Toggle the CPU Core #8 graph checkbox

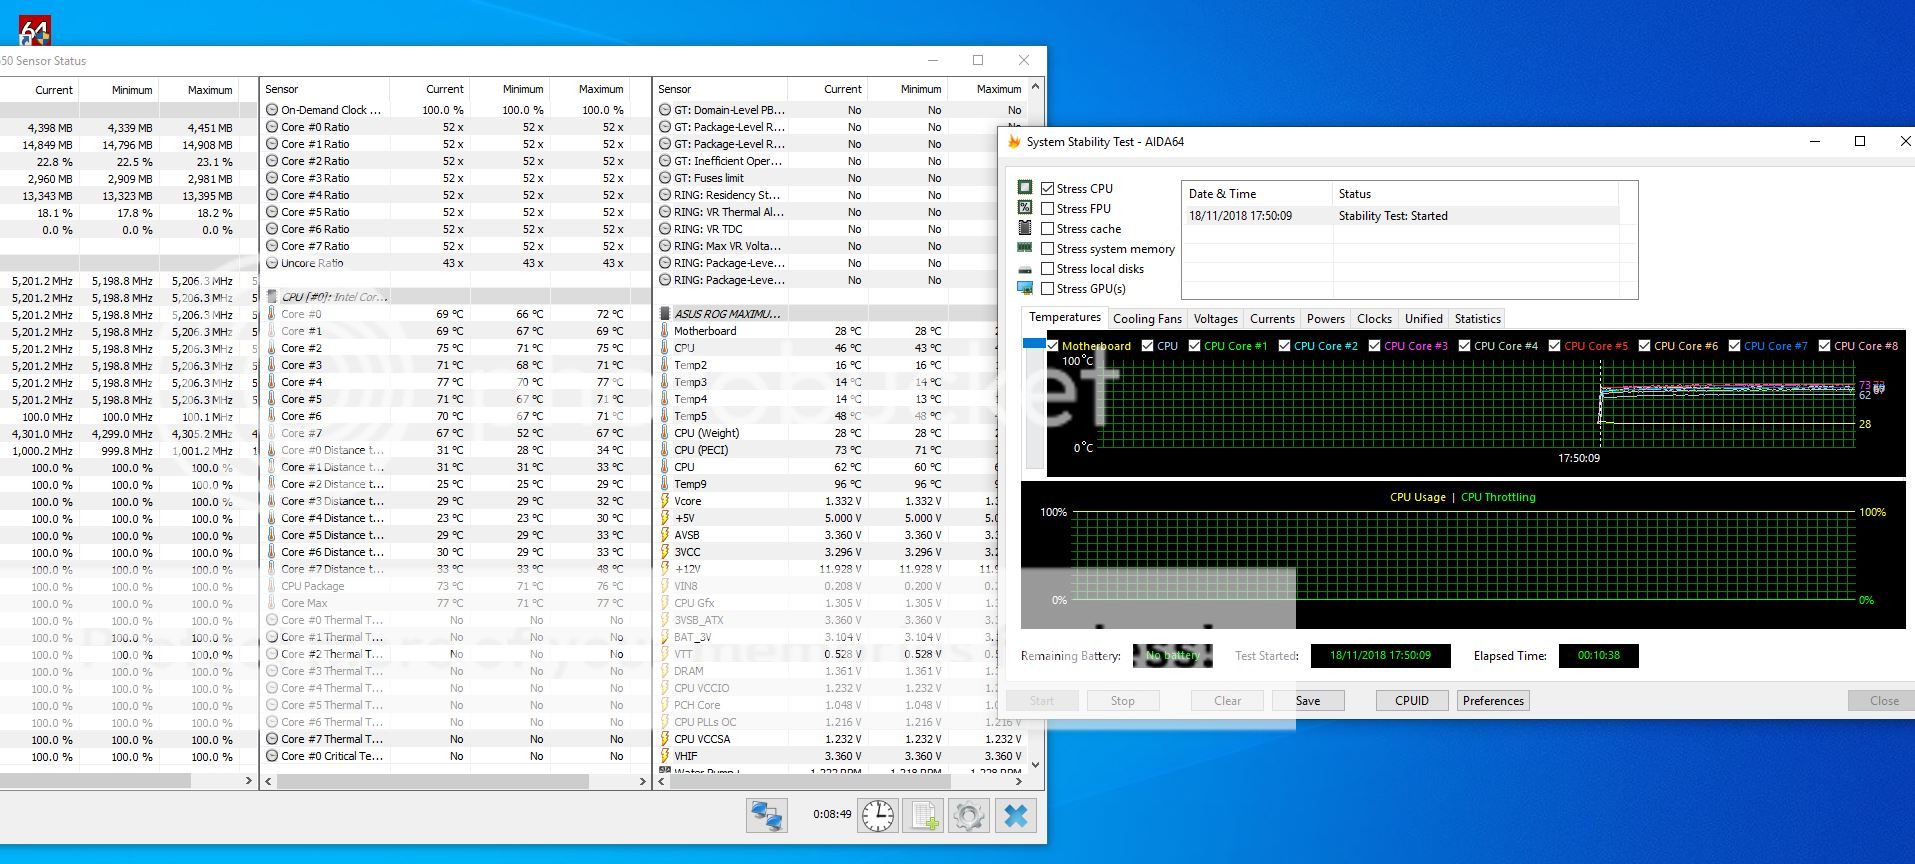tap(1824, 346)
